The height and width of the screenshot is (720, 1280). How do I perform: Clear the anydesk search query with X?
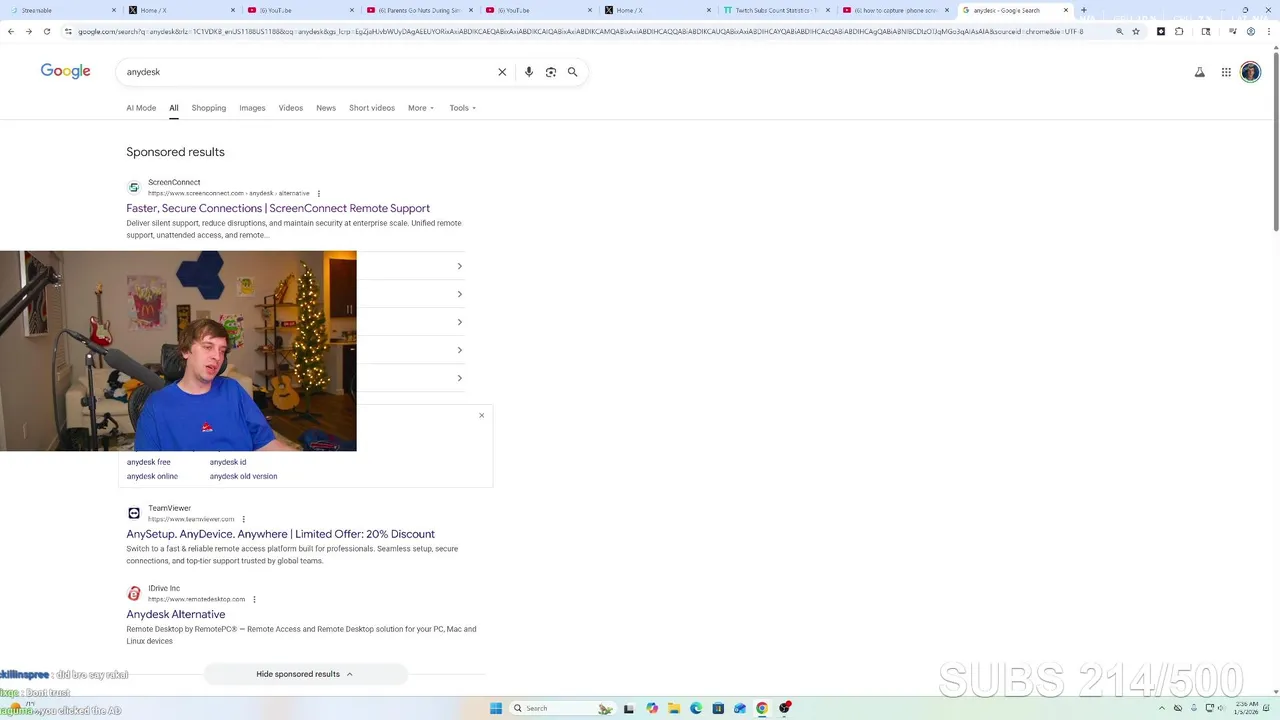(x=502, y=72)
